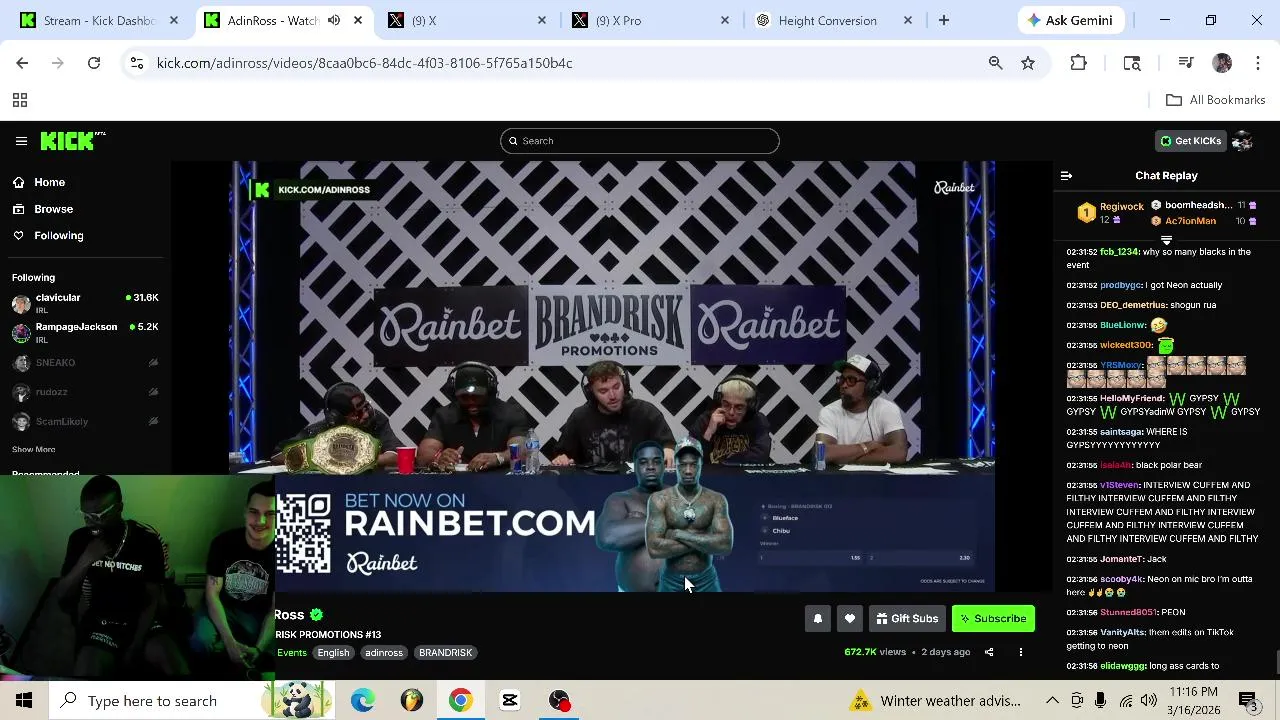The height and width of the screenshot is (720, 1280).
Task: Click the Get KICKs button
Action: click(x=1190, y=141)
